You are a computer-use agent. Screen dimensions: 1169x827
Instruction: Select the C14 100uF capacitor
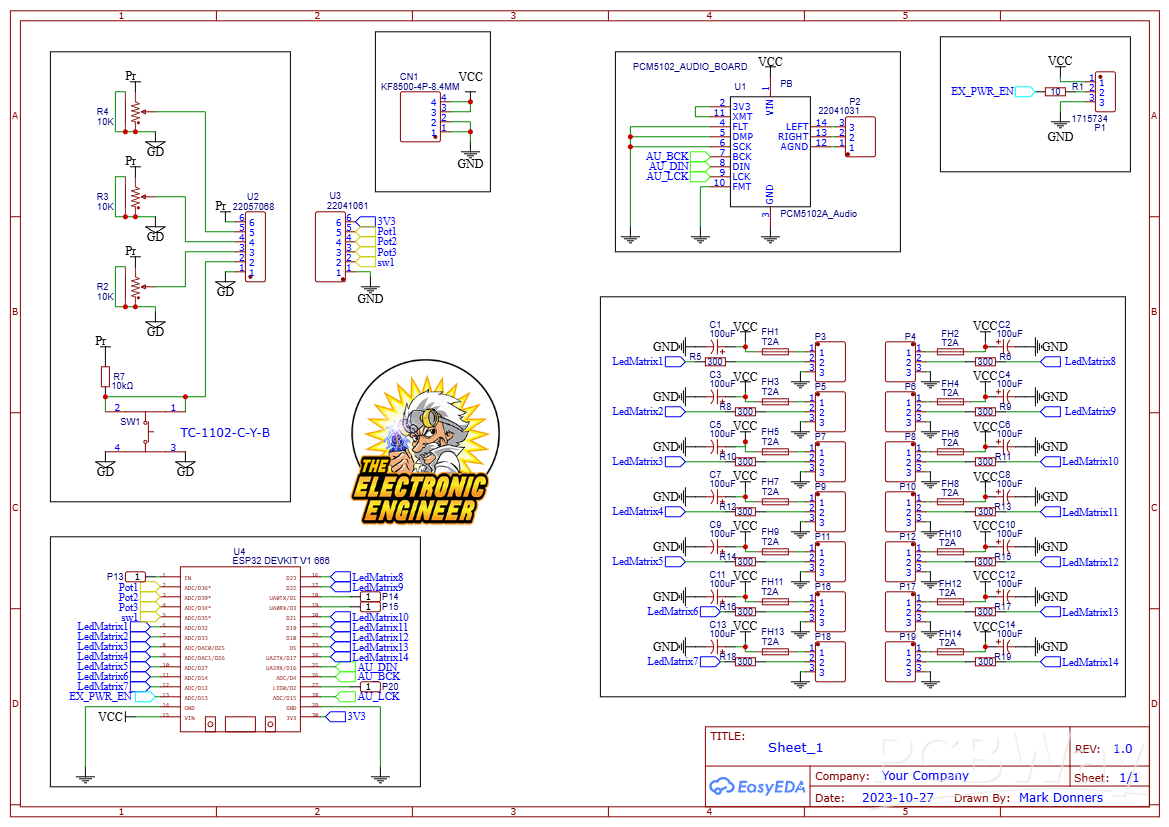pos(1006,647)
